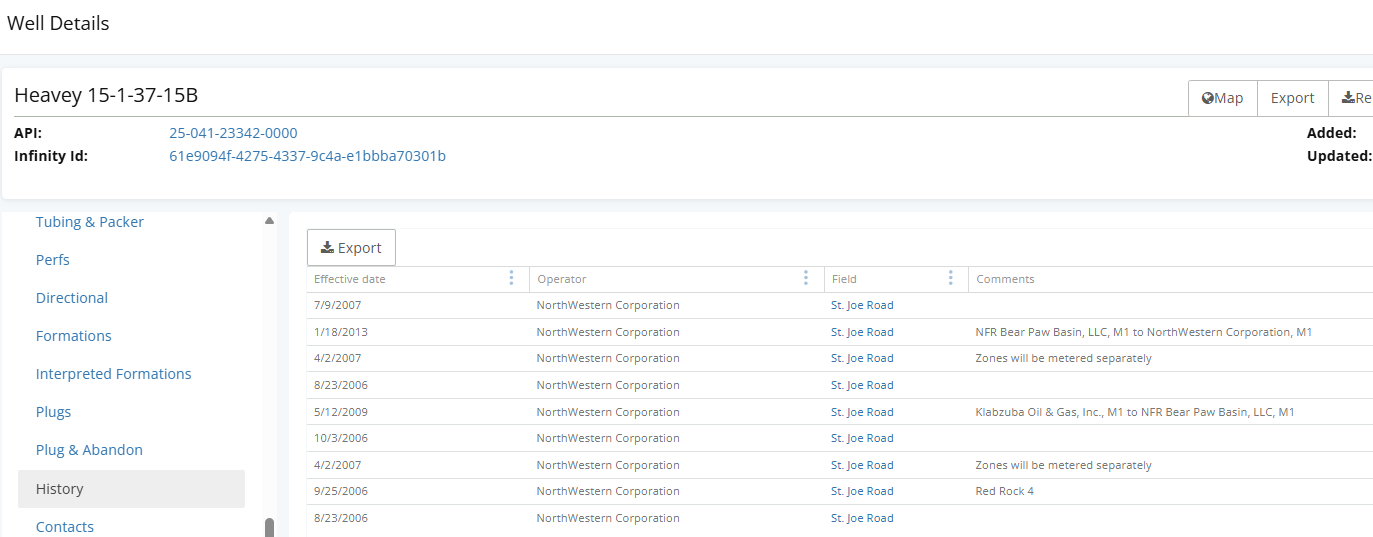Sort by the Comments column header
Viewport: 1373px width, 537px height.
pos(1005,279)
